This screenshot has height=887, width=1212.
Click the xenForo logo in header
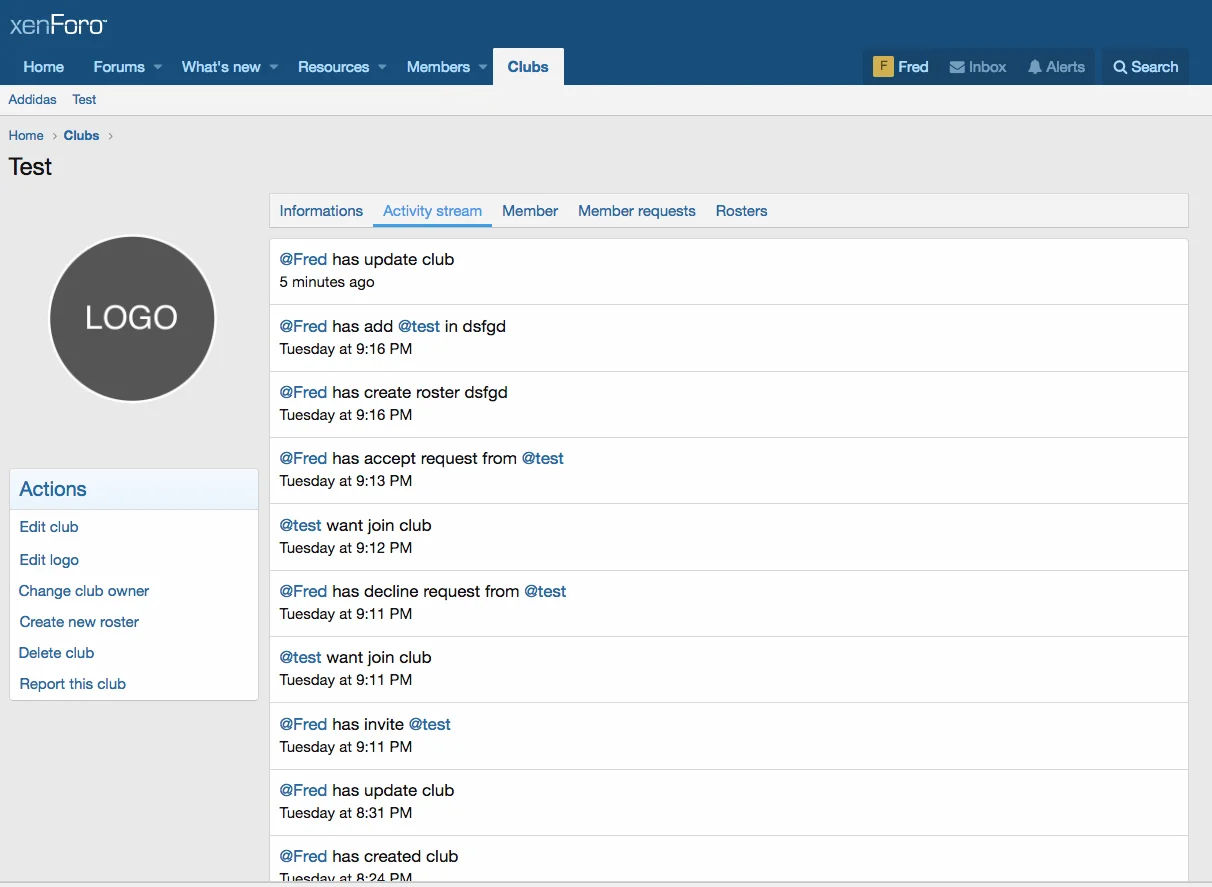pyautogui.click(x=58, y=25)
